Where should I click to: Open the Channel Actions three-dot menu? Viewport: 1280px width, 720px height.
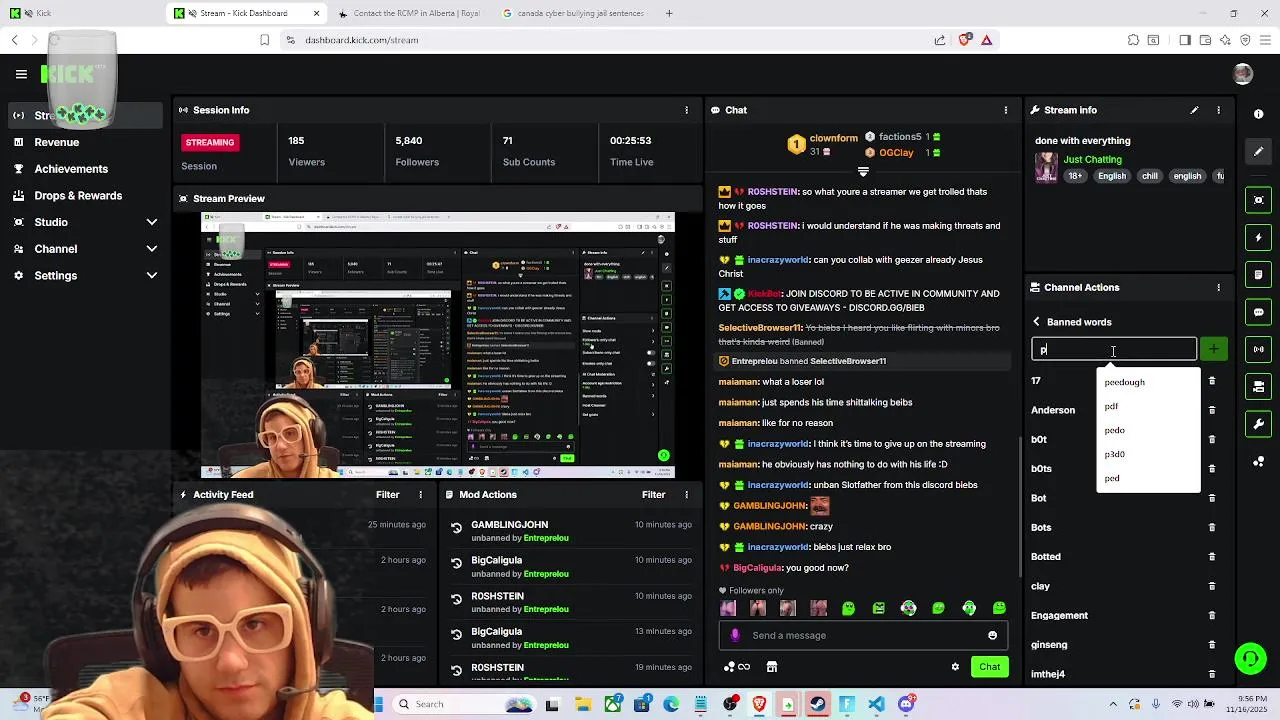1218,287
